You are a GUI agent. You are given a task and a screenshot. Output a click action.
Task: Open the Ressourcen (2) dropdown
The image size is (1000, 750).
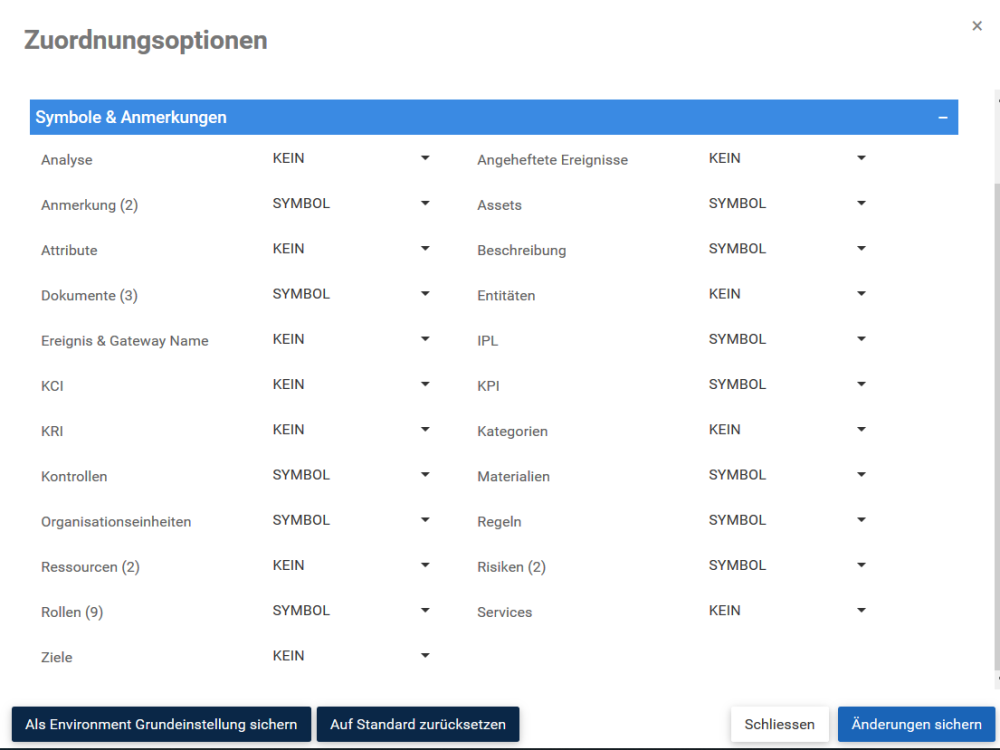(351, 566)
